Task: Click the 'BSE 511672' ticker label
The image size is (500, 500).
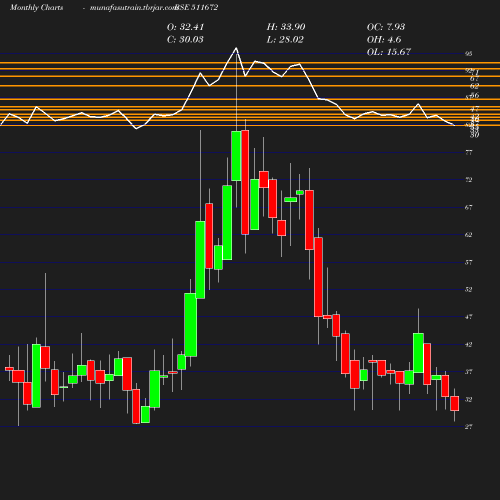Action: tap(197, 8)
